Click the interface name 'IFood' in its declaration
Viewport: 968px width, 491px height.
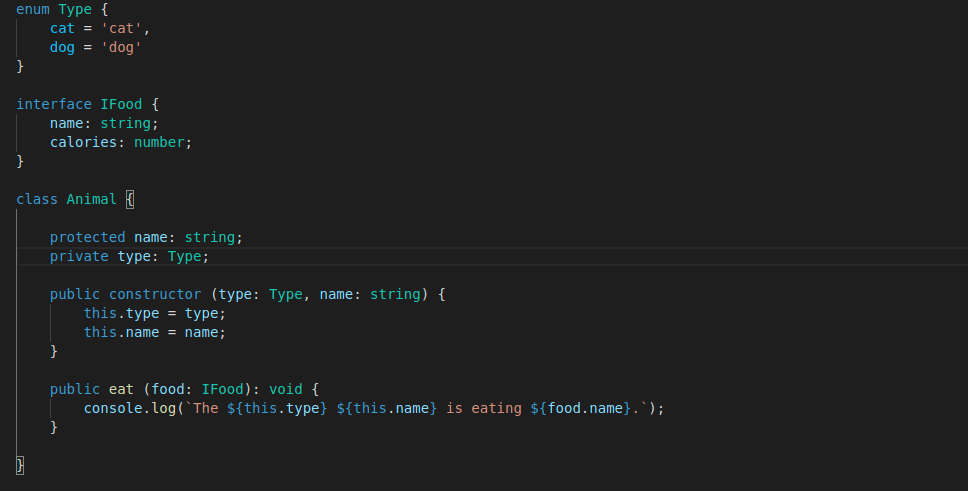[x=121, y=104]
